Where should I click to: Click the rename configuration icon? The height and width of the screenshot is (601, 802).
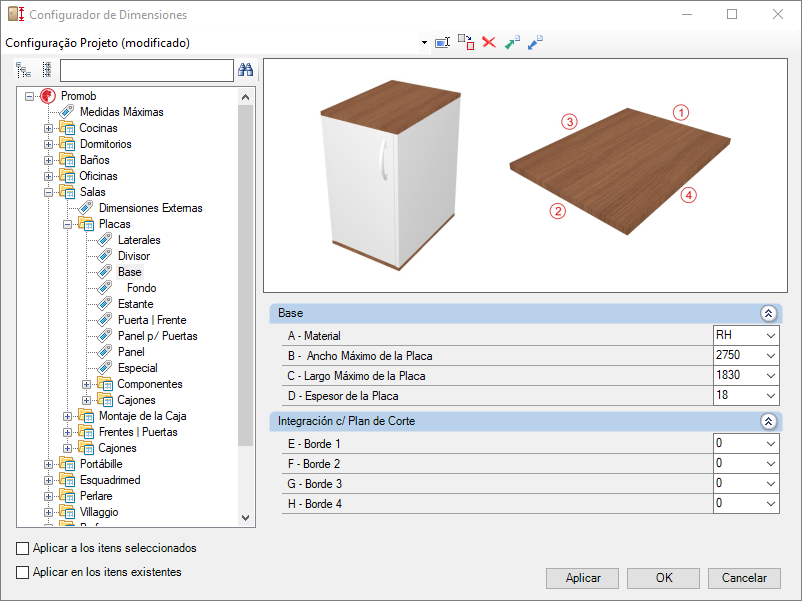[442, 42]
